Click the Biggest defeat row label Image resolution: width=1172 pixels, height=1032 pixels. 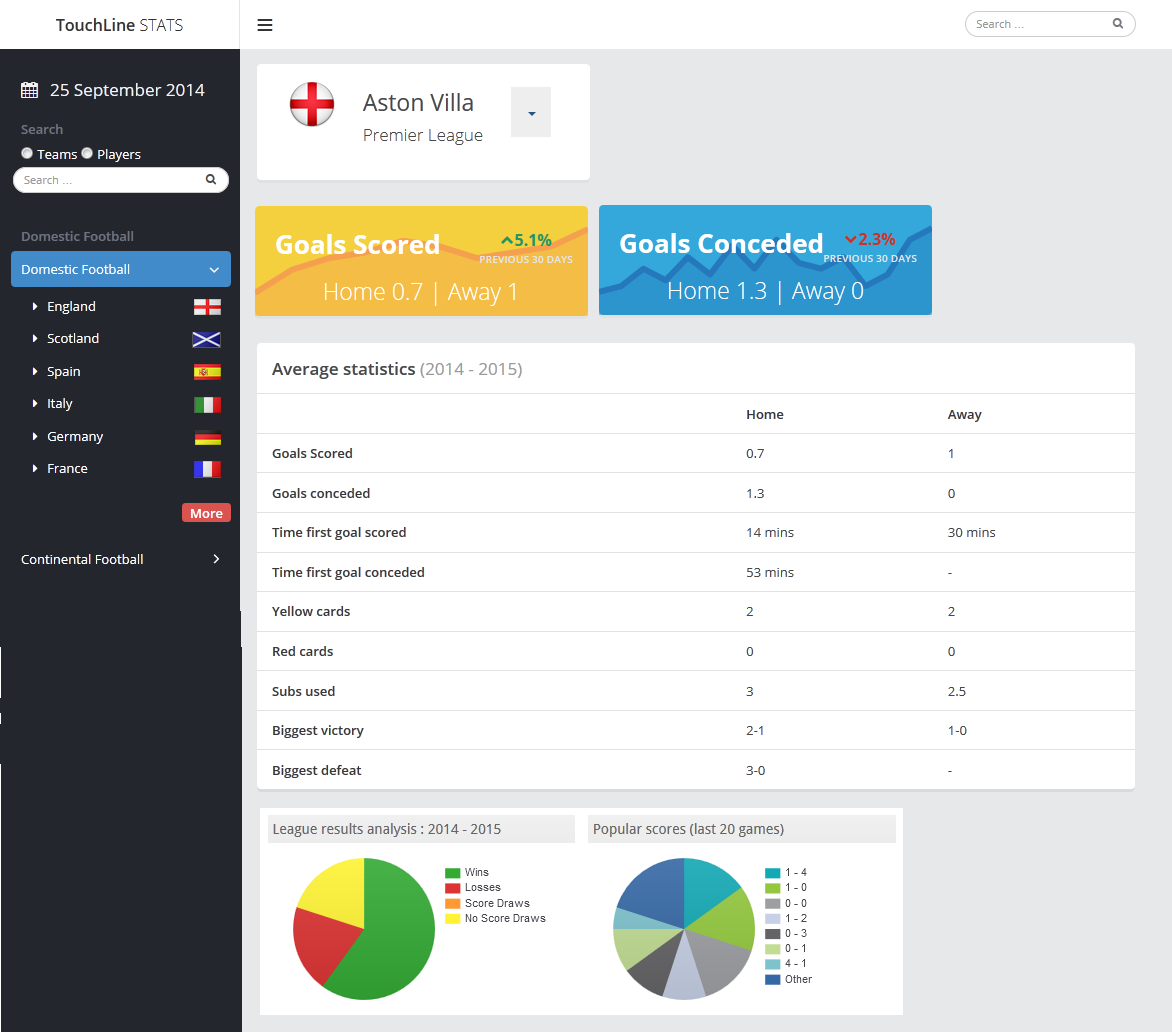[x=316, y=770]
